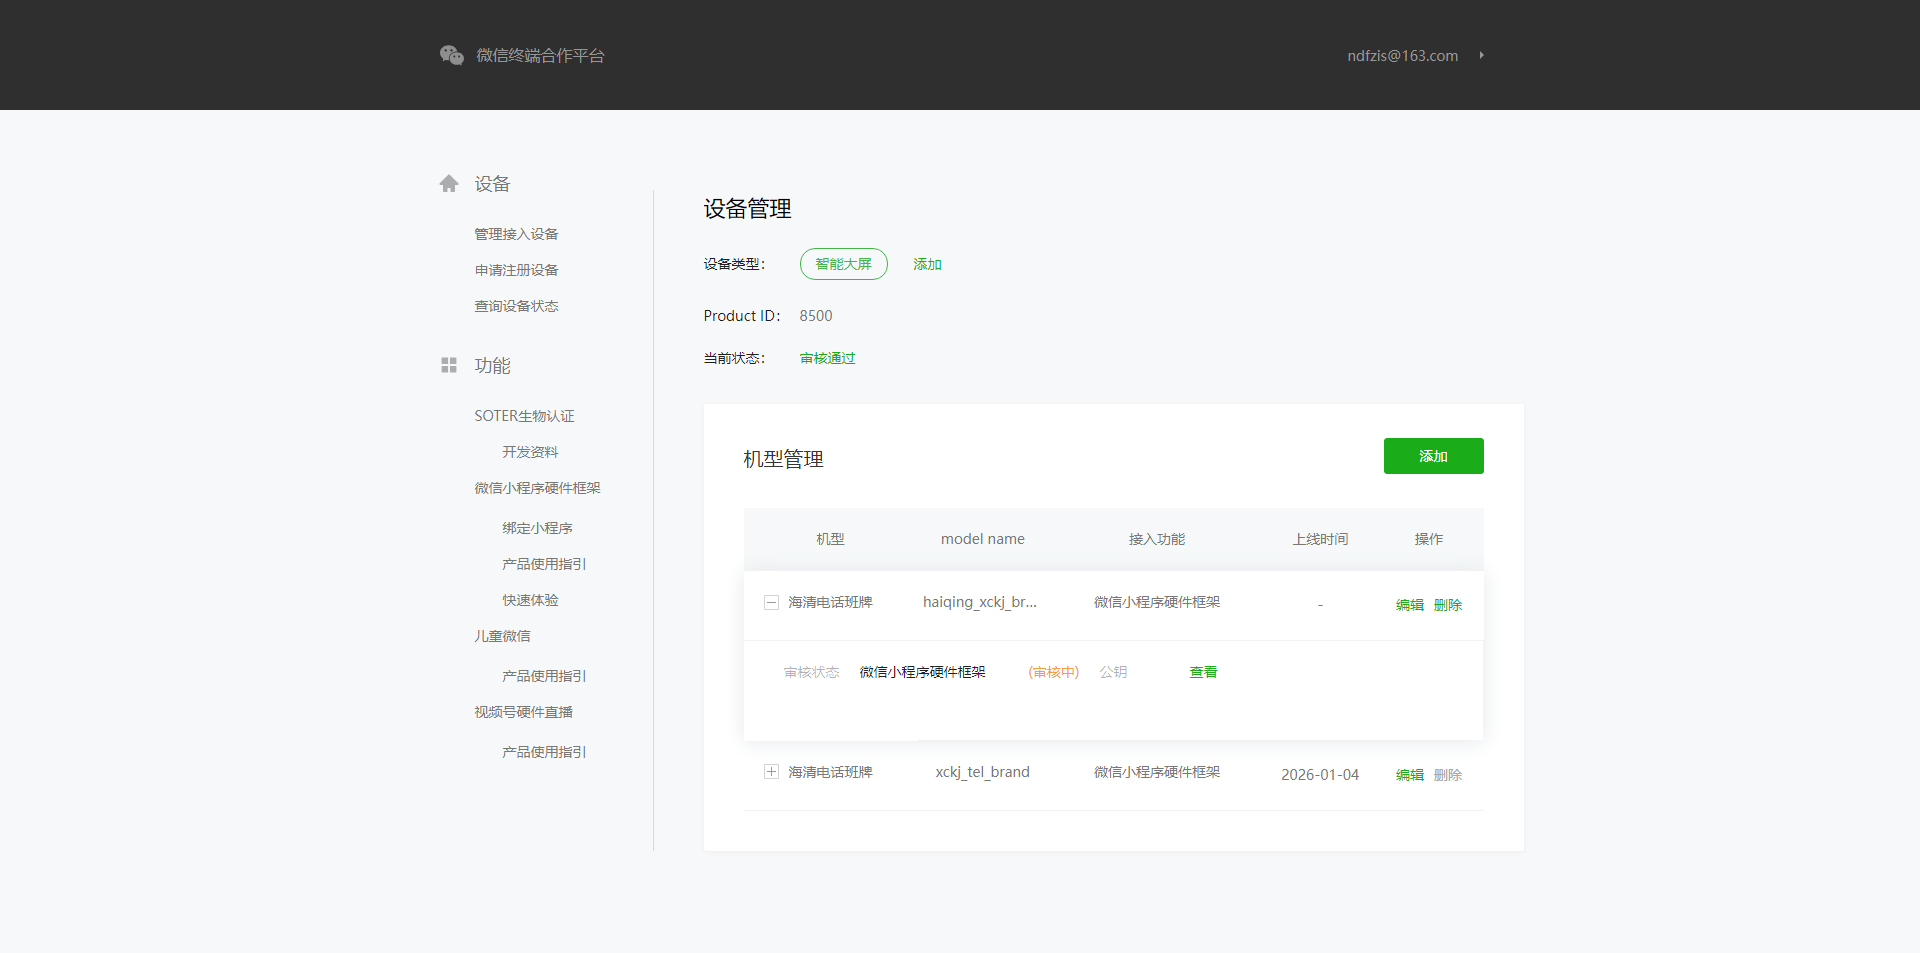Click the 操作 column header
Viewport: 1920px width, 953px height.
point(1429,539)
